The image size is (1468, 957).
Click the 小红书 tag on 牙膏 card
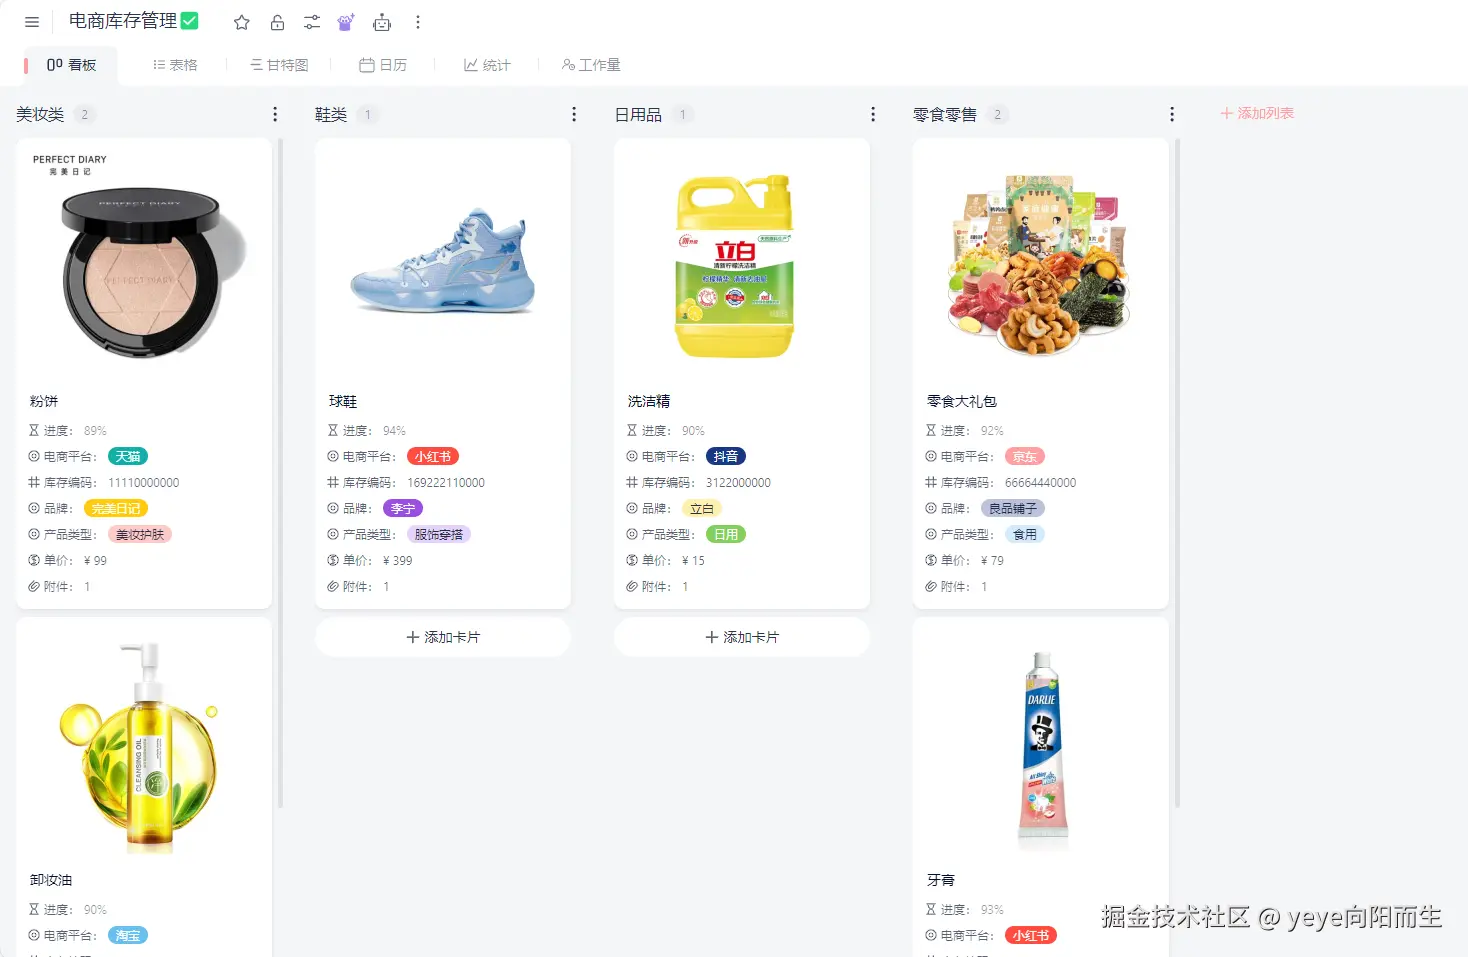(x=1031, y=935)
